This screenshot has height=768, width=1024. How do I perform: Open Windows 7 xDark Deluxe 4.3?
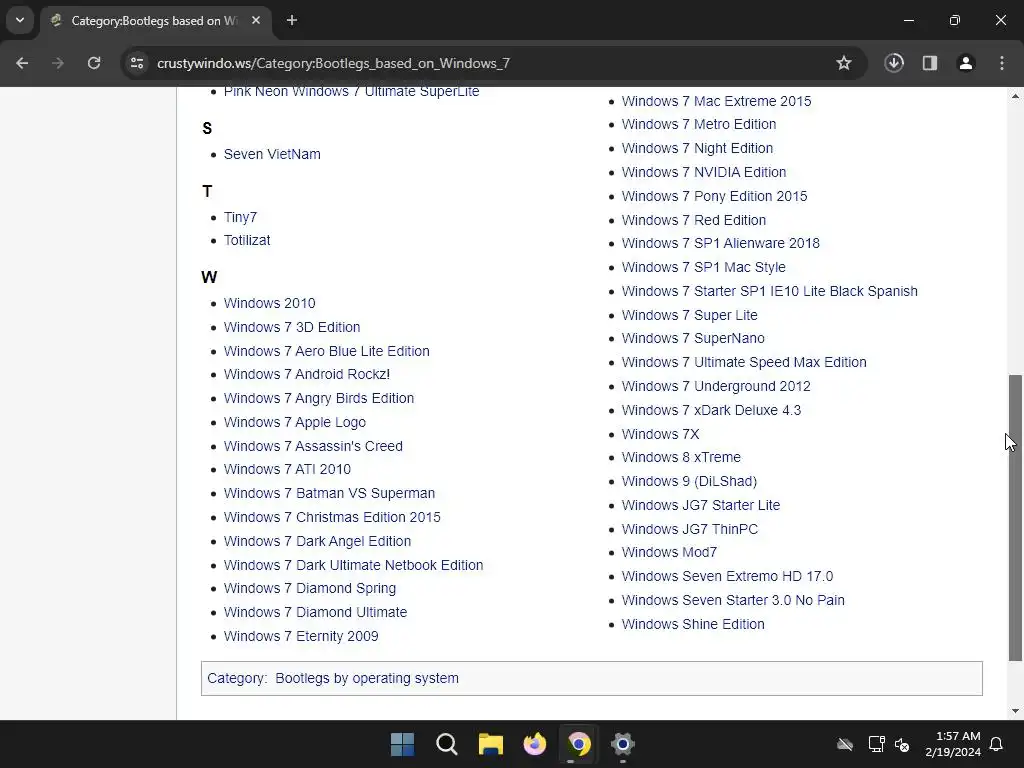click(x=711, y=410)
